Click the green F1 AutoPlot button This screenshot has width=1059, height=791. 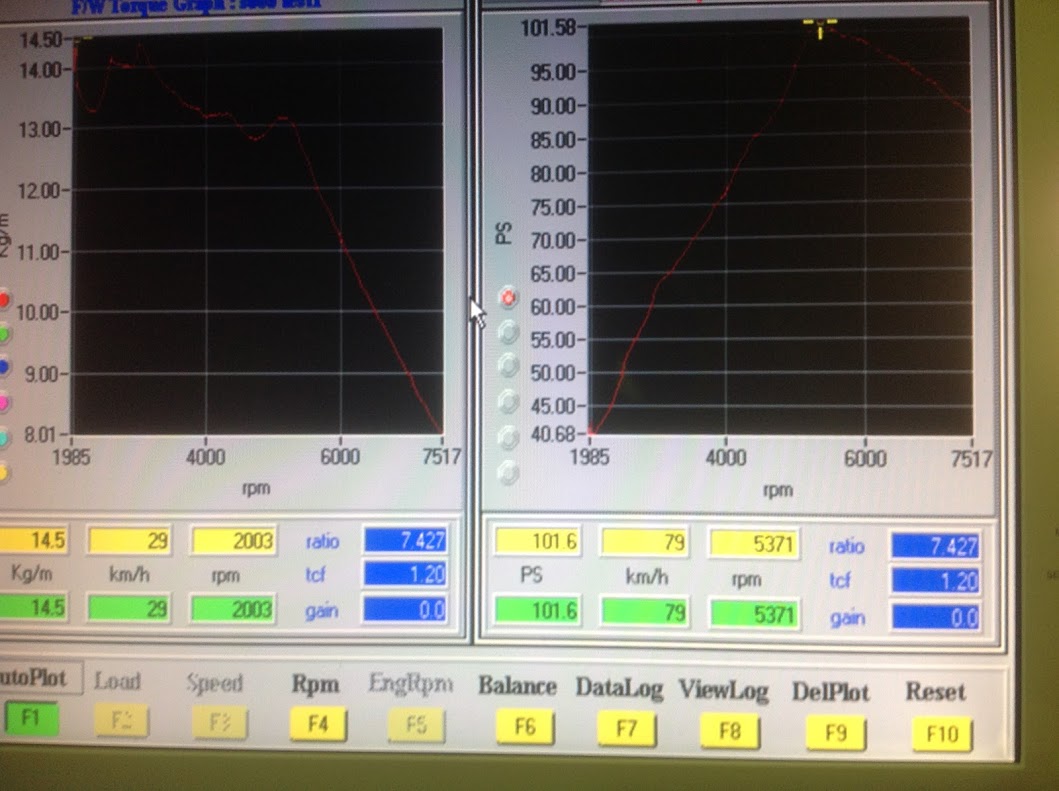tap(30, 717)
